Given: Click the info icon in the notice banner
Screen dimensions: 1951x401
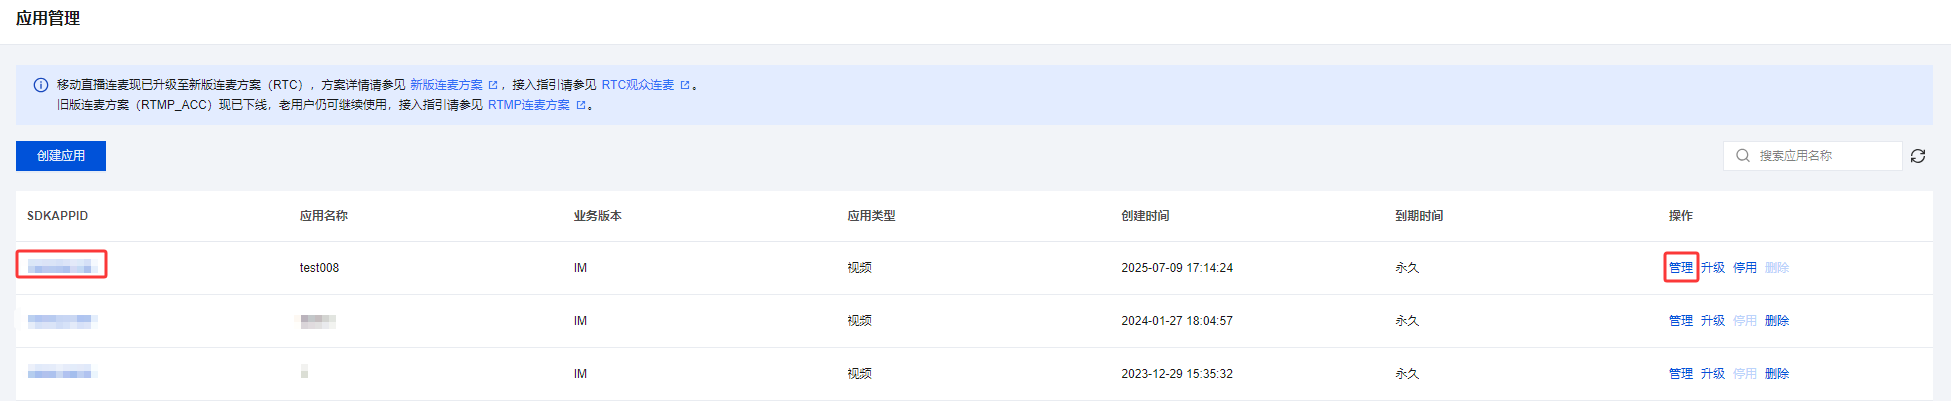Looking at the screenshot, I should click(41, 85).
